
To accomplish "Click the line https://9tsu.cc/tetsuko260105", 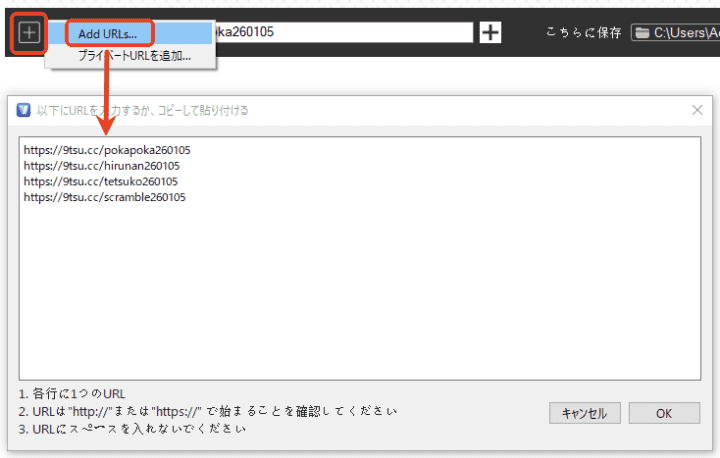I will point(101,181).
